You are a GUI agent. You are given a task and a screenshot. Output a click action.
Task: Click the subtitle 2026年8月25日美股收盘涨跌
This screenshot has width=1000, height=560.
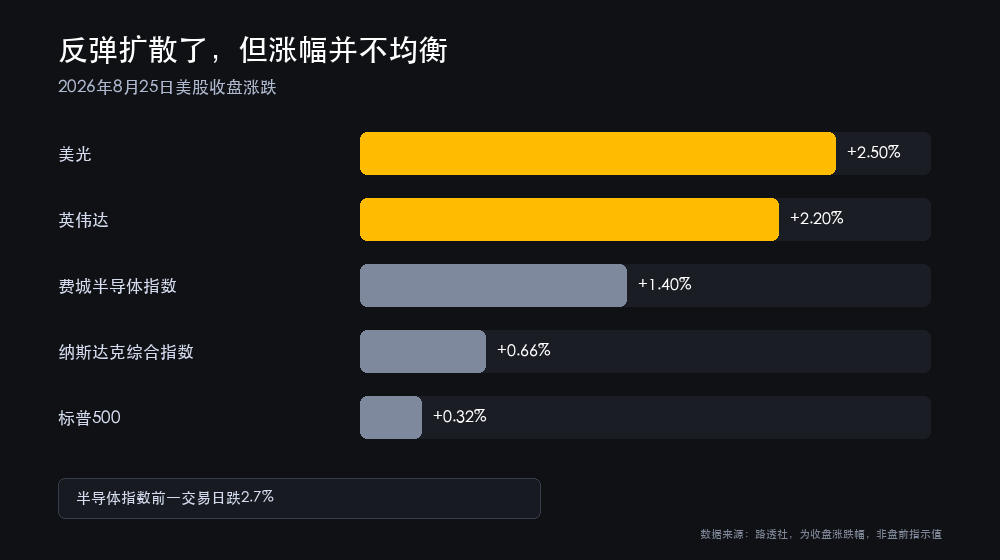[167, 87]
